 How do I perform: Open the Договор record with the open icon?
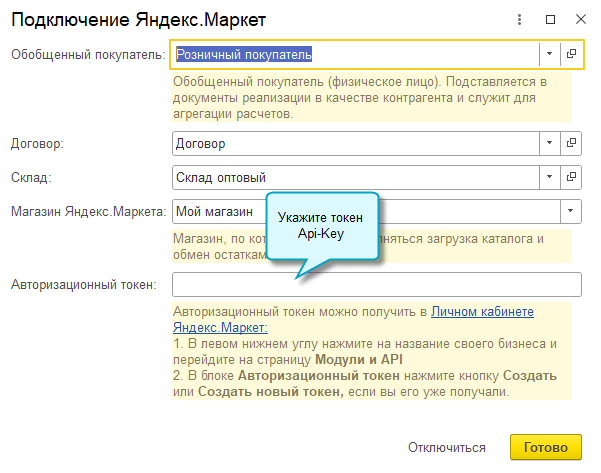coord(571,143)
